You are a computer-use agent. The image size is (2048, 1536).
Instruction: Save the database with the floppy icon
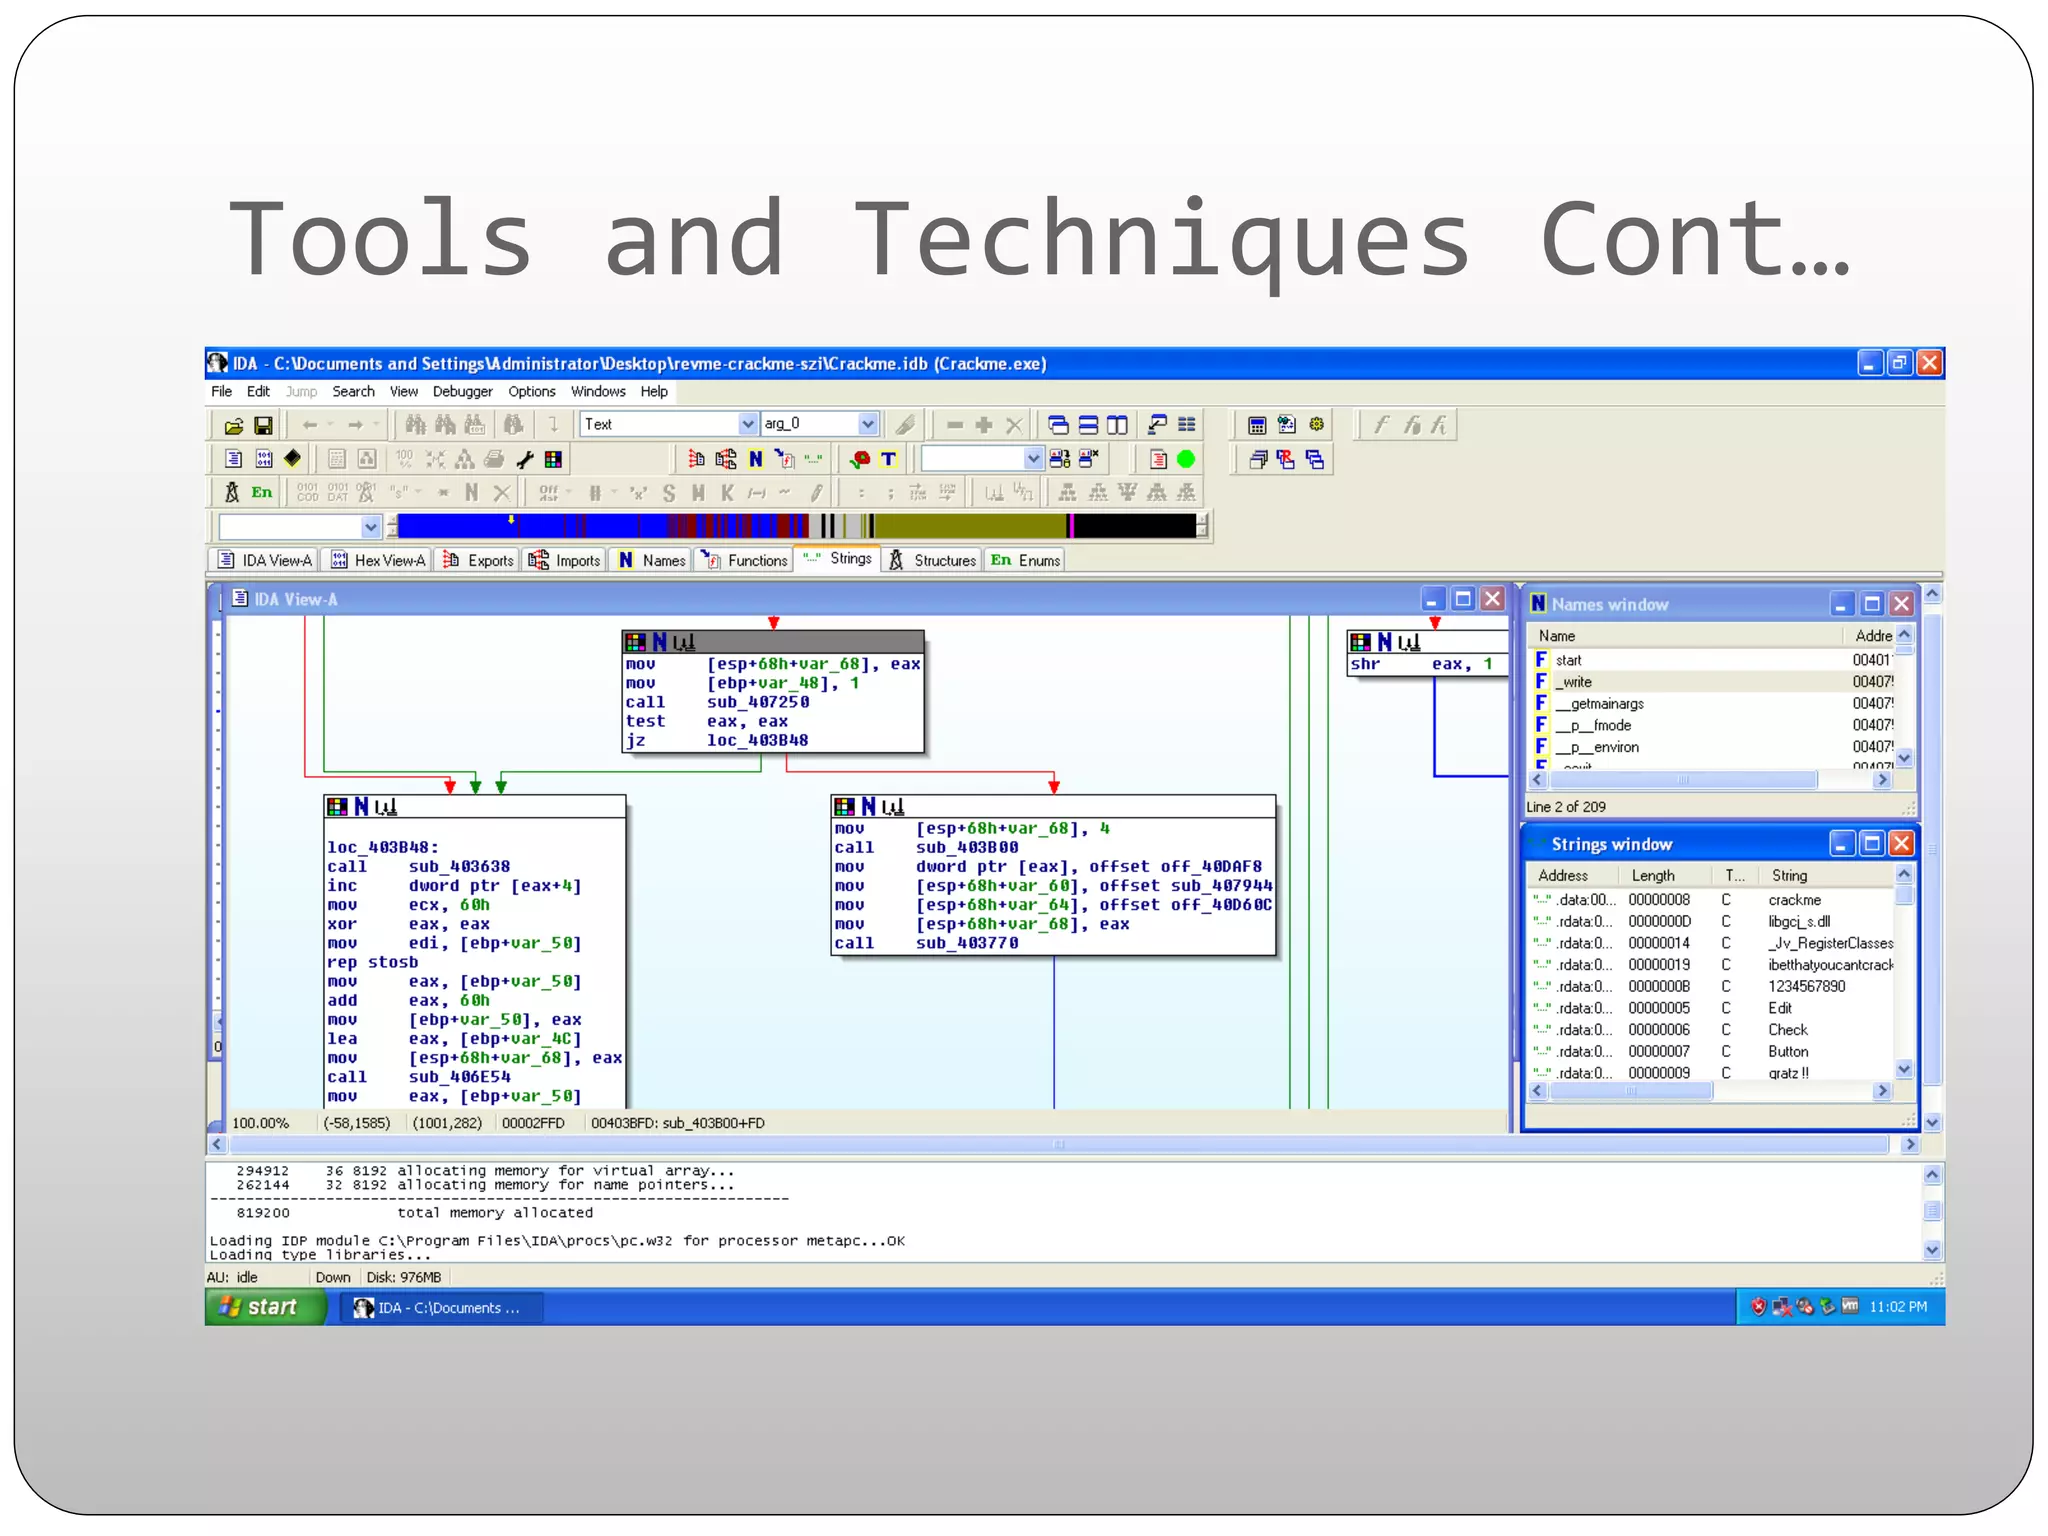point(263,425)
